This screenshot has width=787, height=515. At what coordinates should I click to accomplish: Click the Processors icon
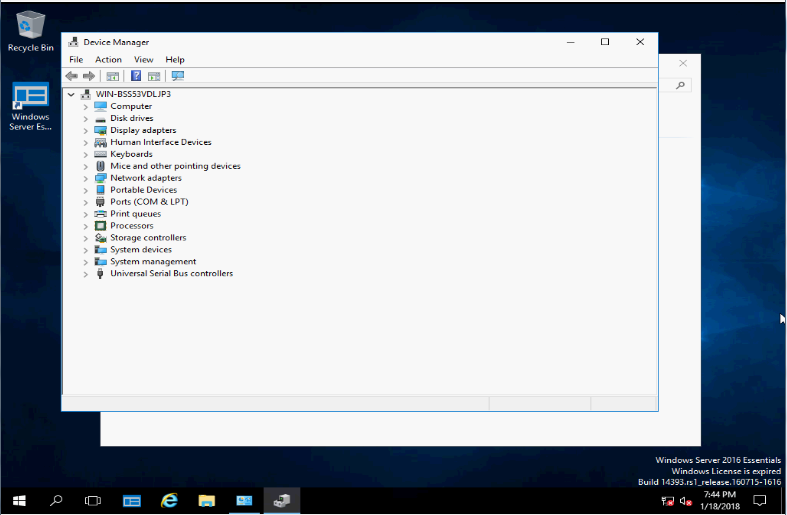tap(100, 226)
